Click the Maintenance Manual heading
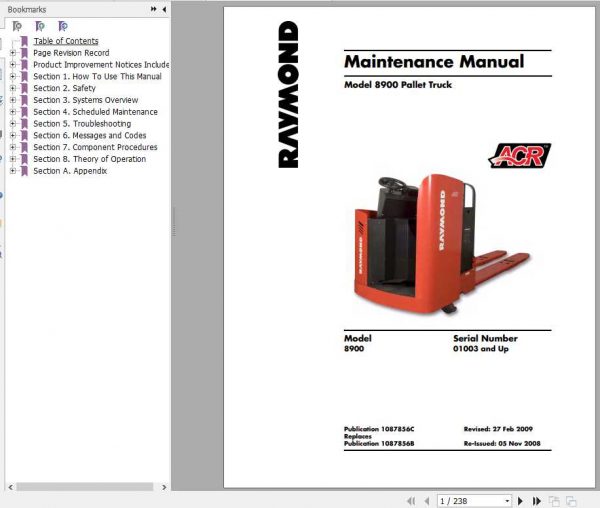The width and height of the screenshot is (600, 508). click(434, 62)
